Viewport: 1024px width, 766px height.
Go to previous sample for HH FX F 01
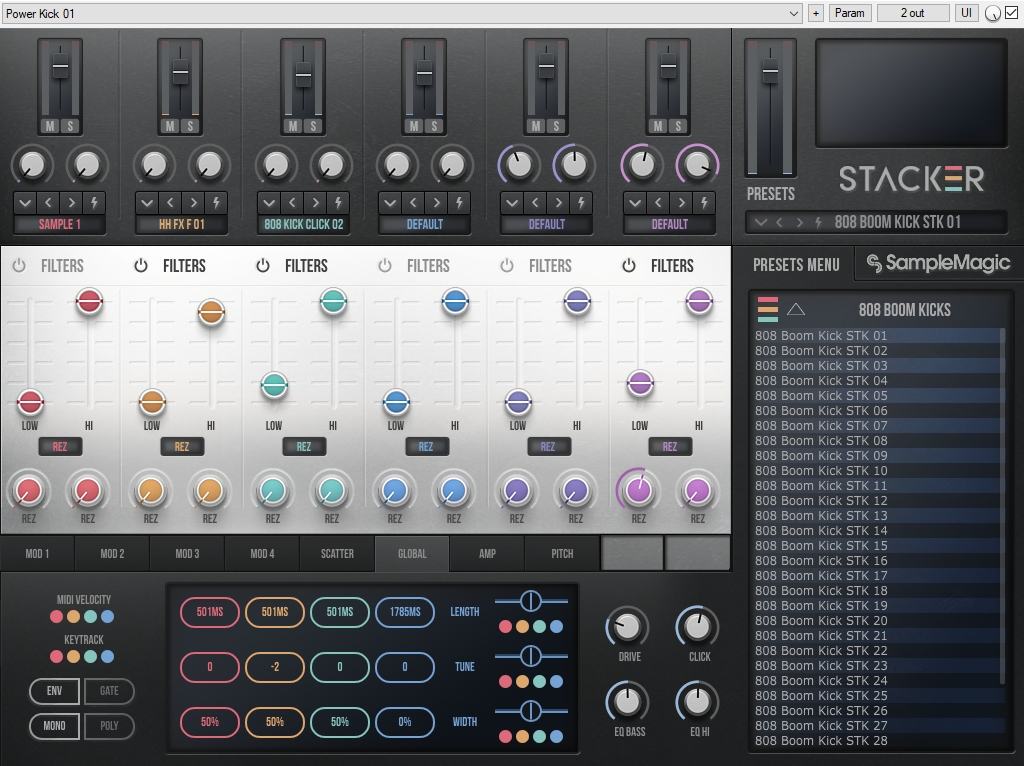coord(170,202)
